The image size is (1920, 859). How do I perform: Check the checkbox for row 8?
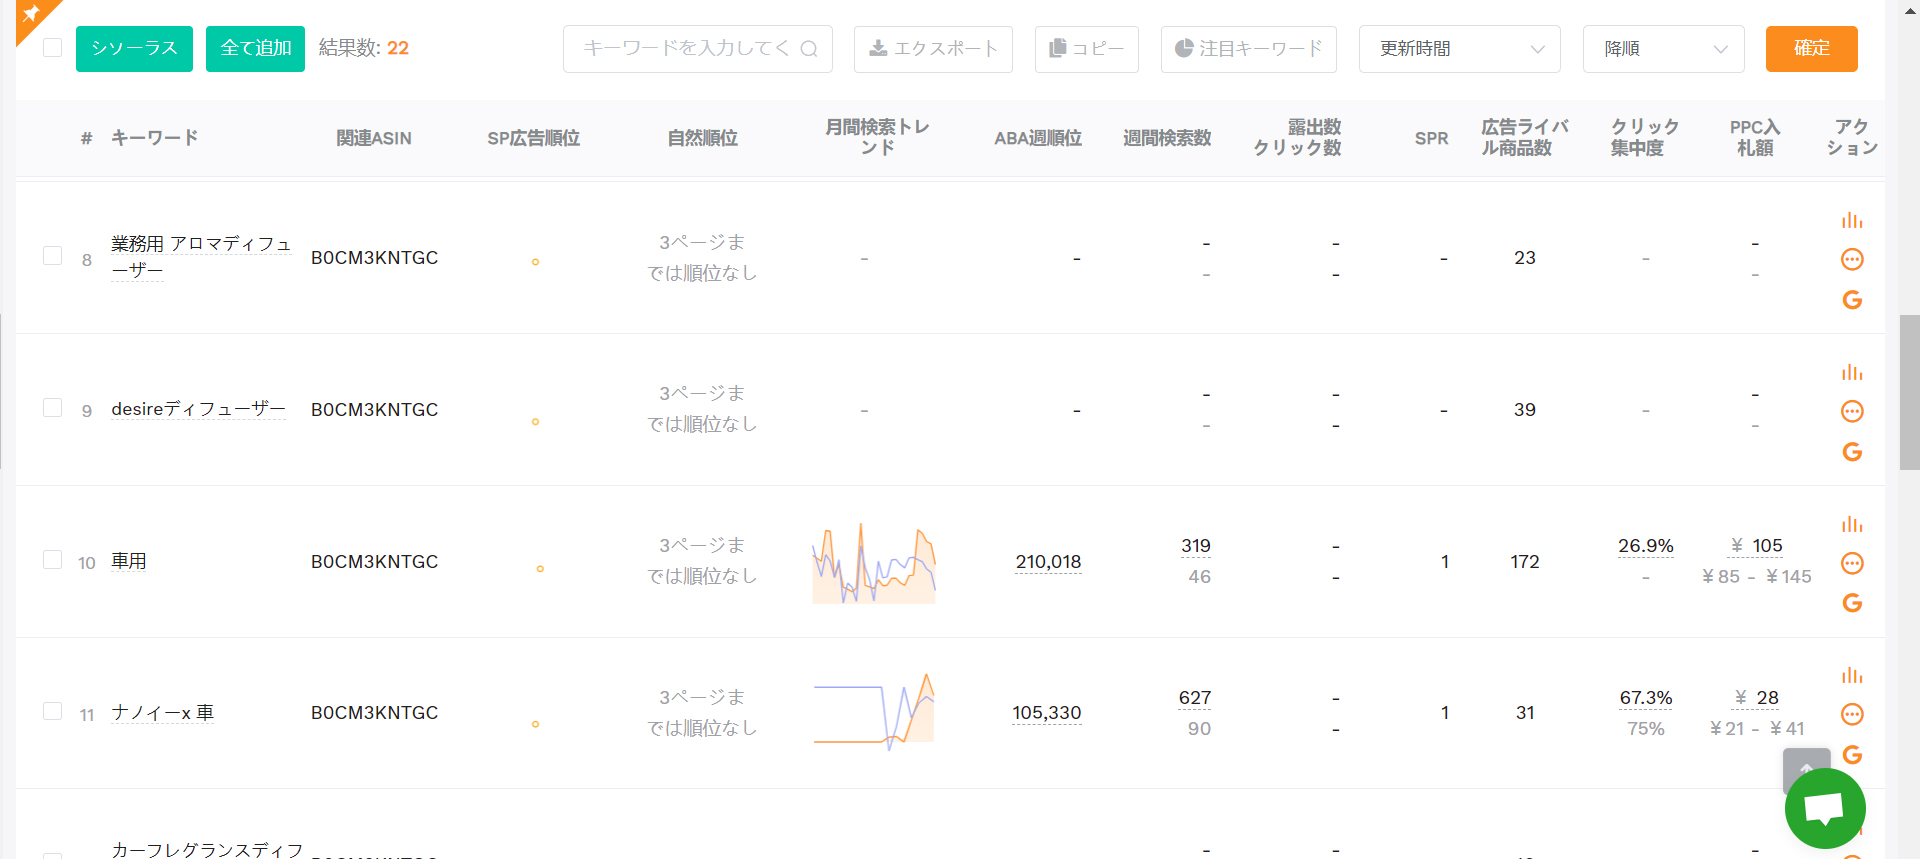tap(53, 255)
